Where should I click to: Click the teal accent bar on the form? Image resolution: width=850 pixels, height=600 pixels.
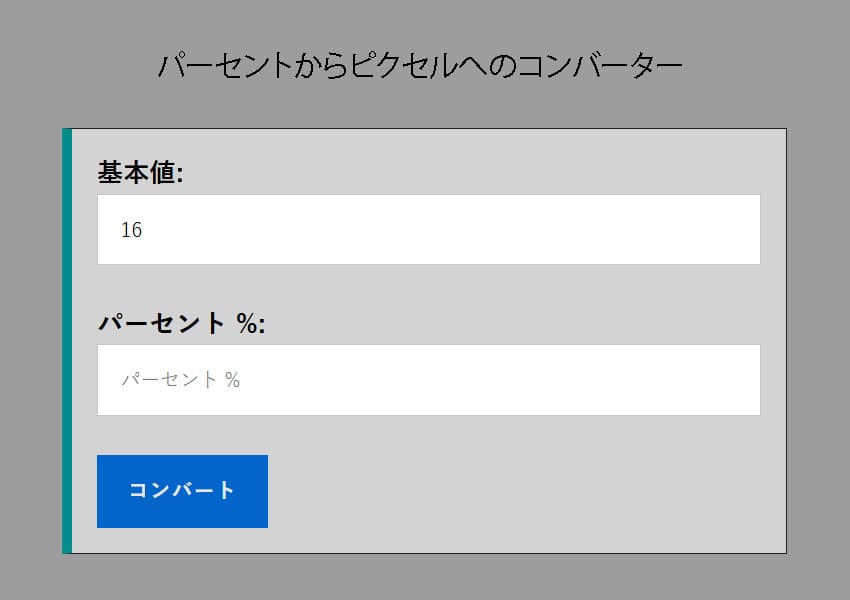click(67, 340)
